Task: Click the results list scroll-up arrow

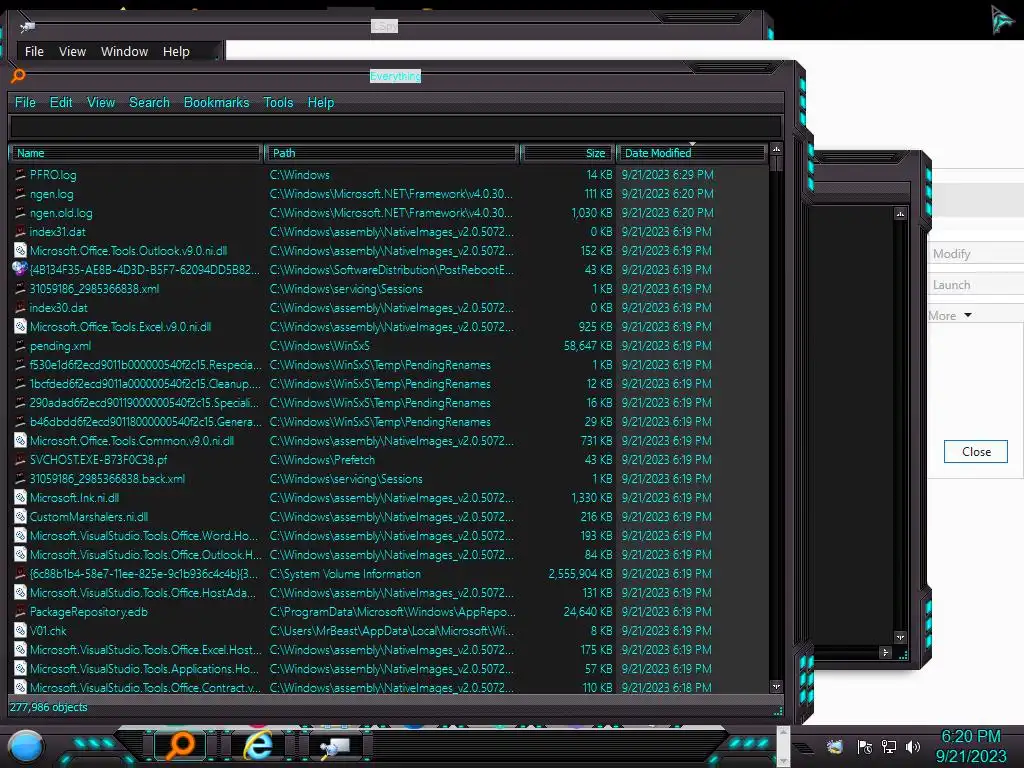Action: coord(776,150)
